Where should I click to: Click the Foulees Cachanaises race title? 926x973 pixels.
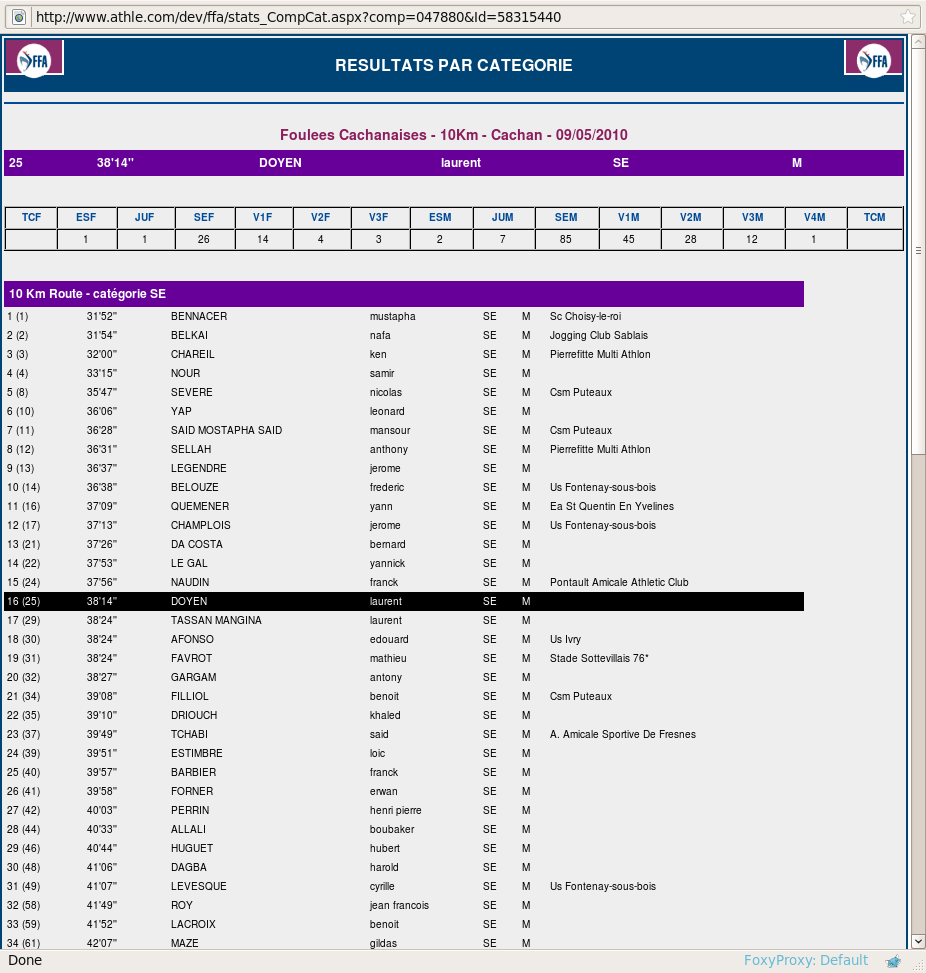(x=454, y=135)
